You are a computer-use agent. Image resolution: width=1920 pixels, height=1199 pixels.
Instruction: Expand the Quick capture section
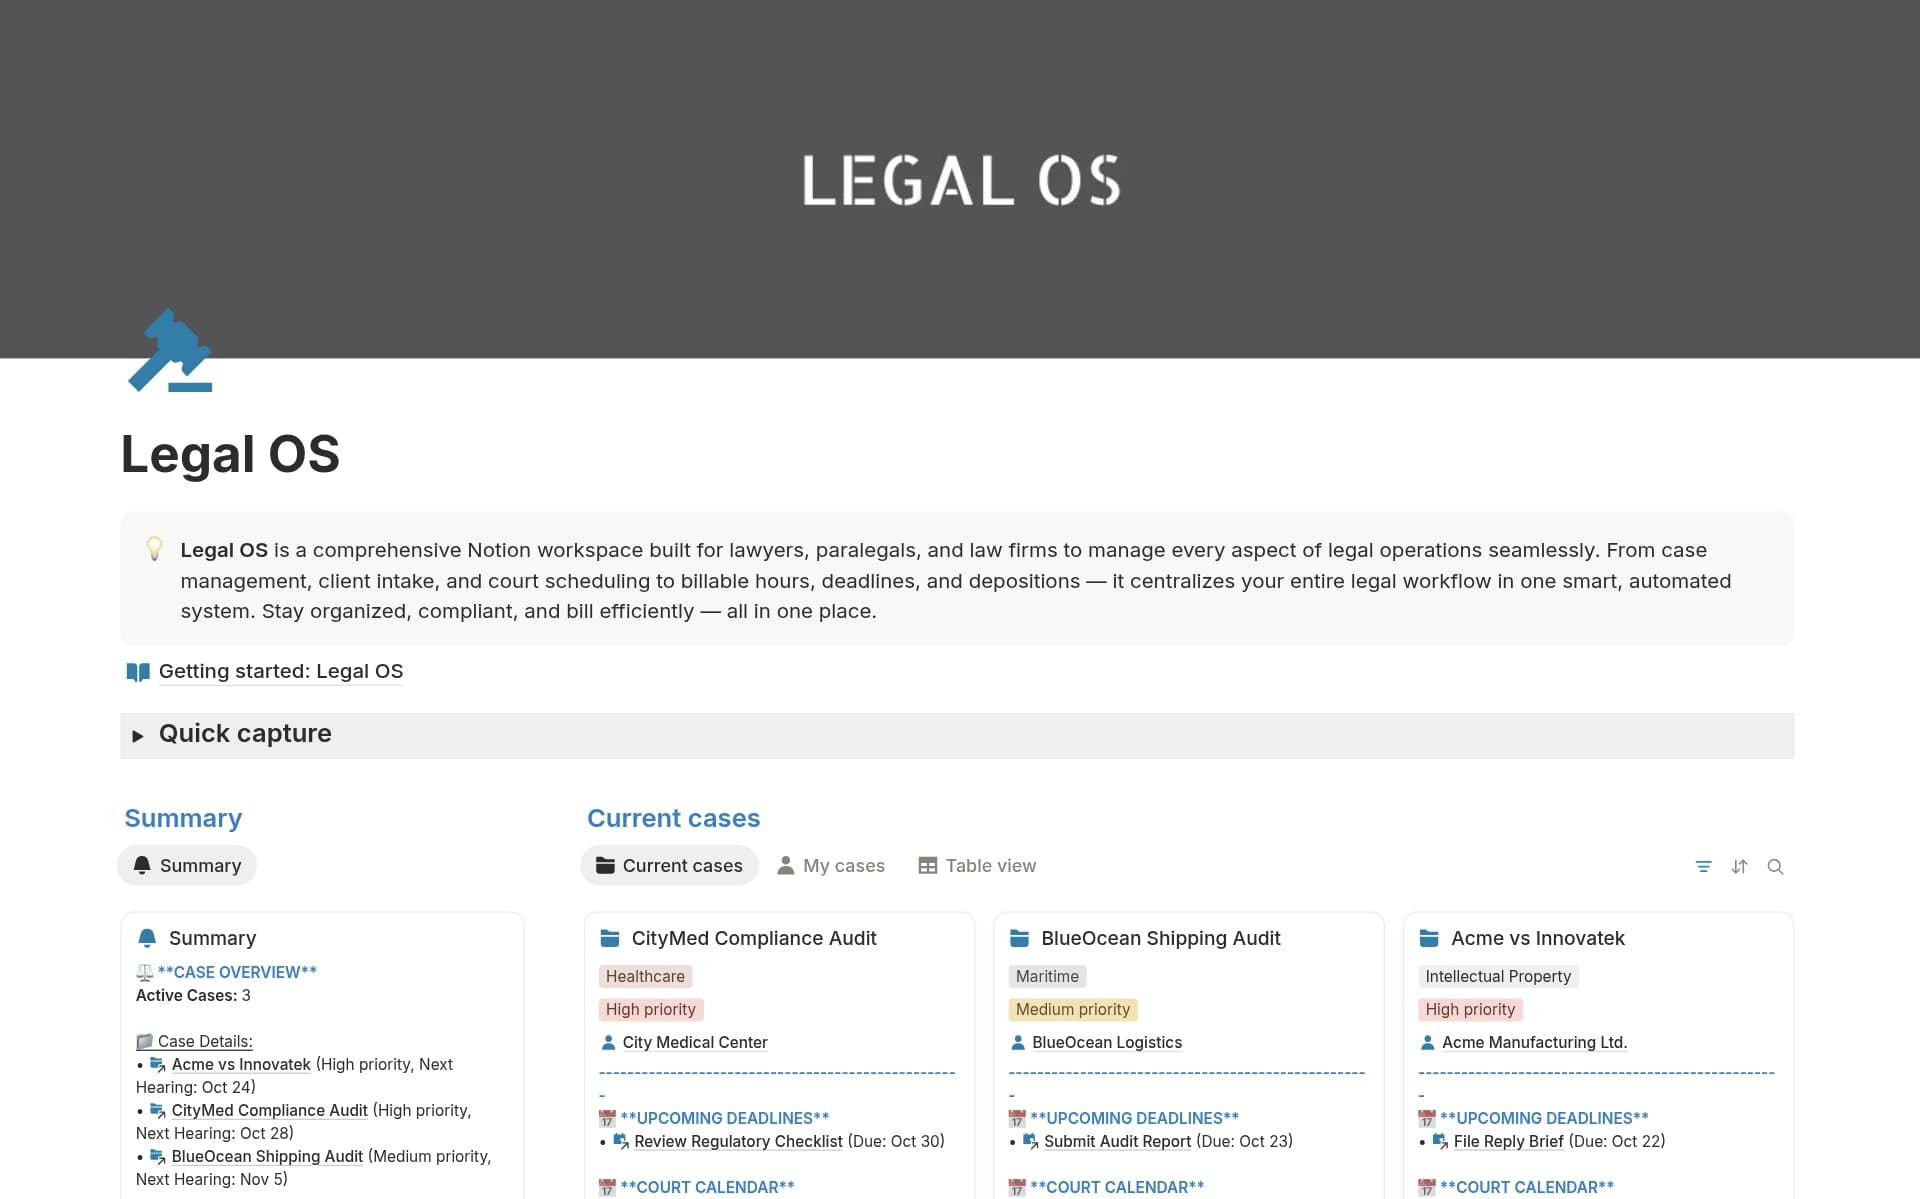[139, 735]
